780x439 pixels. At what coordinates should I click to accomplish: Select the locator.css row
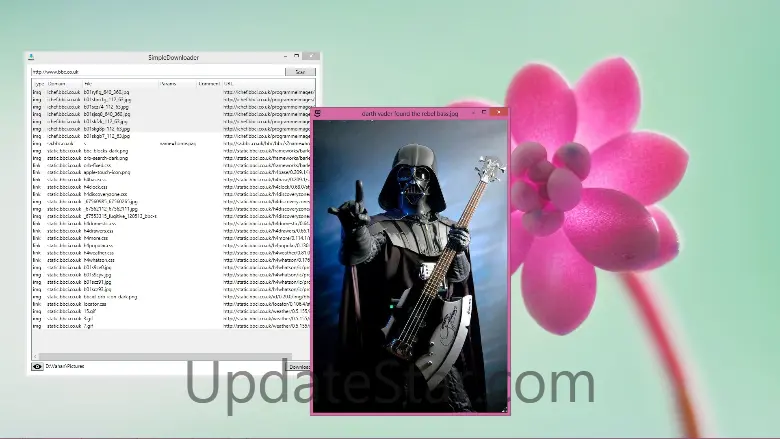point(171,304)
